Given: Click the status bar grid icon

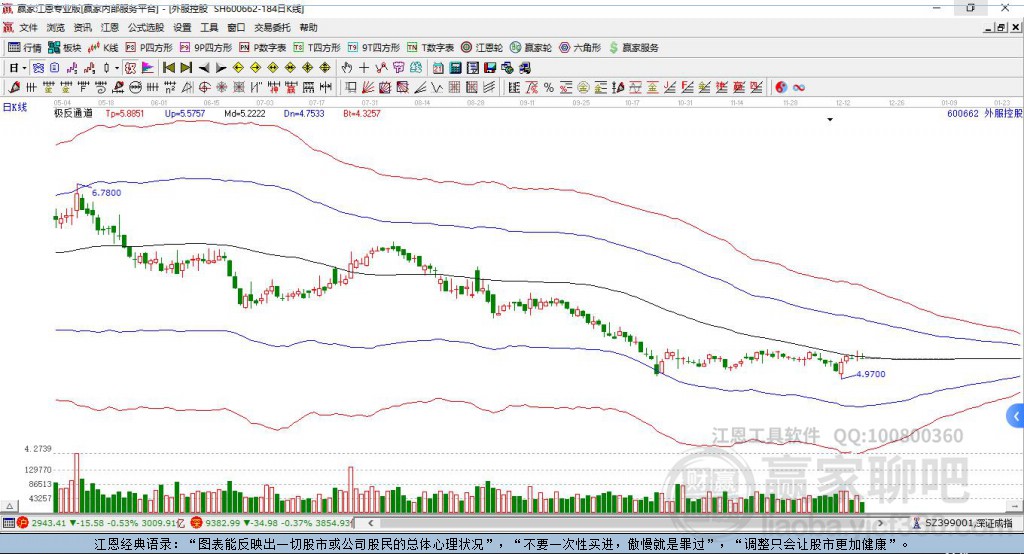Looking at the screenshot, I should [x=8, y=523].
